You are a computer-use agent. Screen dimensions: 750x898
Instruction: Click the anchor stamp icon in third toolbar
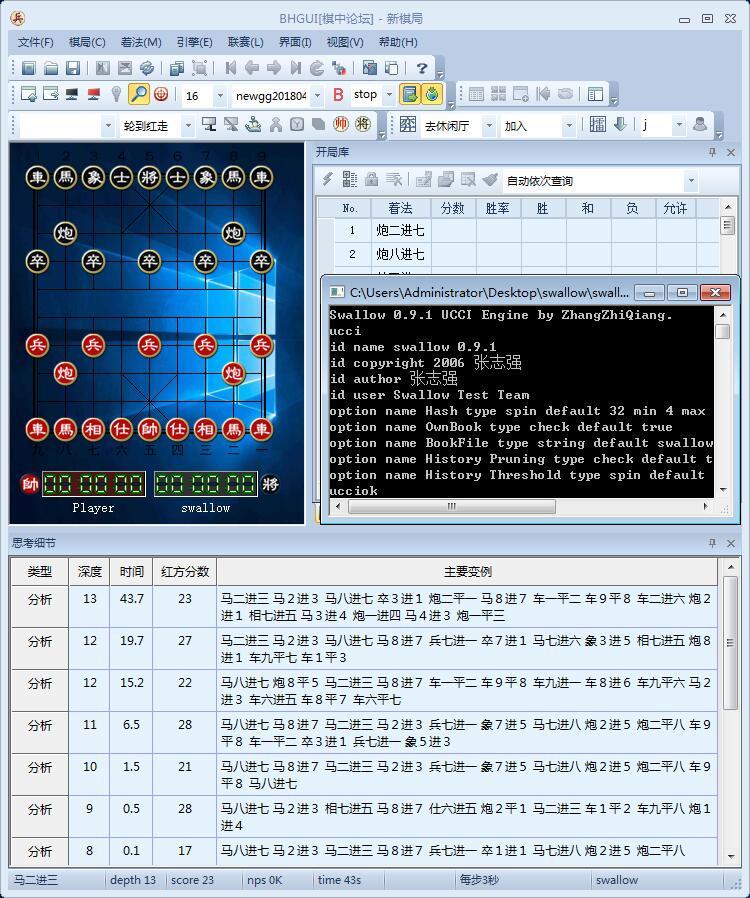click(x=253, y=124)
